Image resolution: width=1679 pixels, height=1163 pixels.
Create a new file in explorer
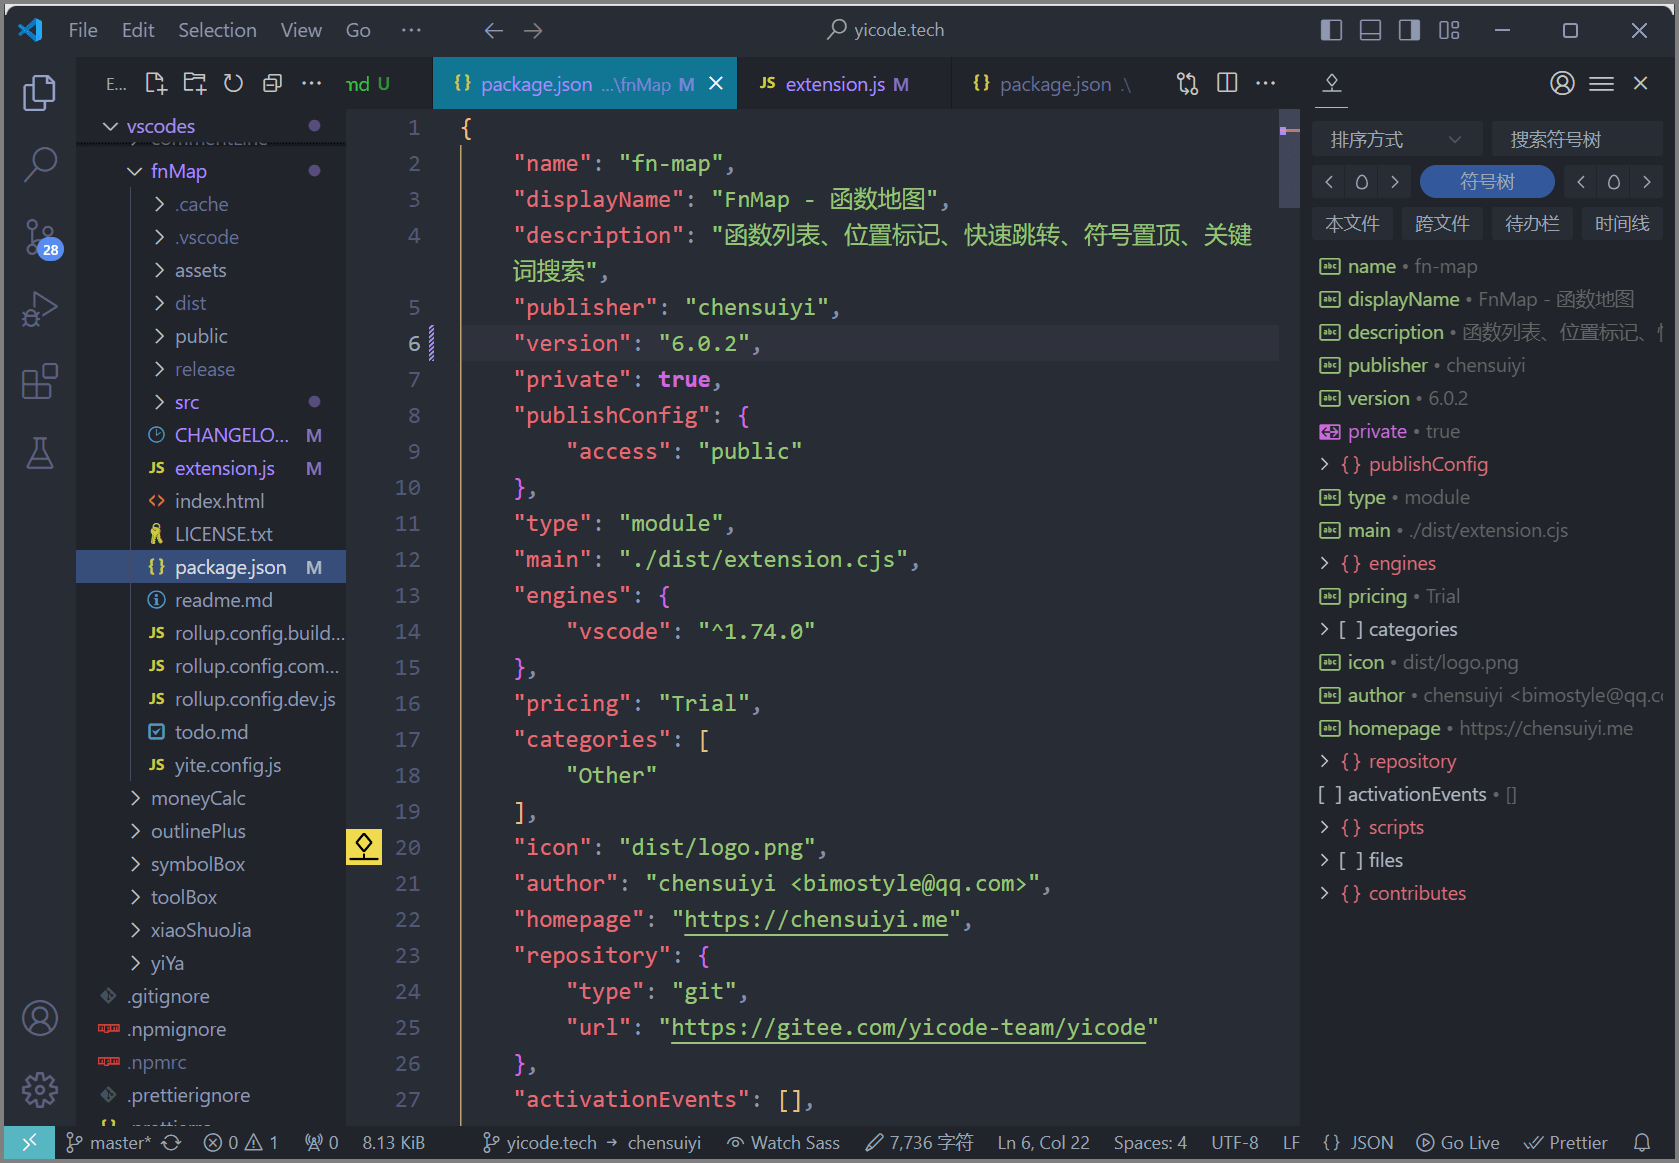point(156,84)
